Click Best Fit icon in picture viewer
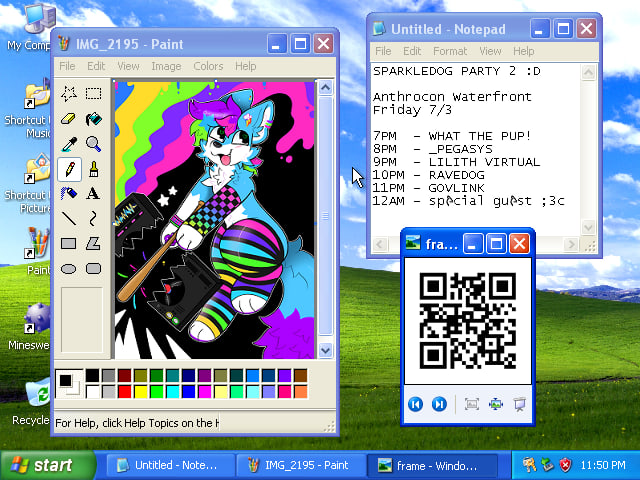The width and height of the screenshot is (640, 480). click(x=472, y=404)
